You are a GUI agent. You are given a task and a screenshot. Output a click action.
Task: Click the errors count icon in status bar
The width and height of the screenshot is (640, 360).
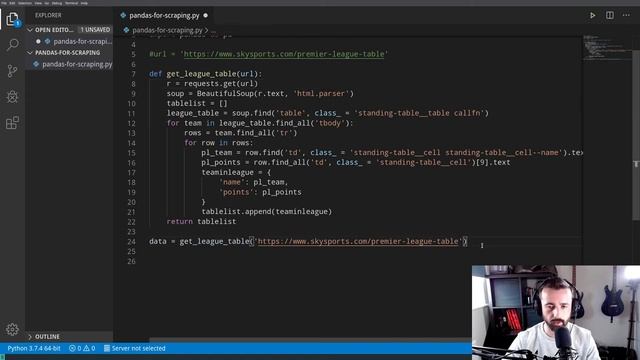tap(72, 348)
